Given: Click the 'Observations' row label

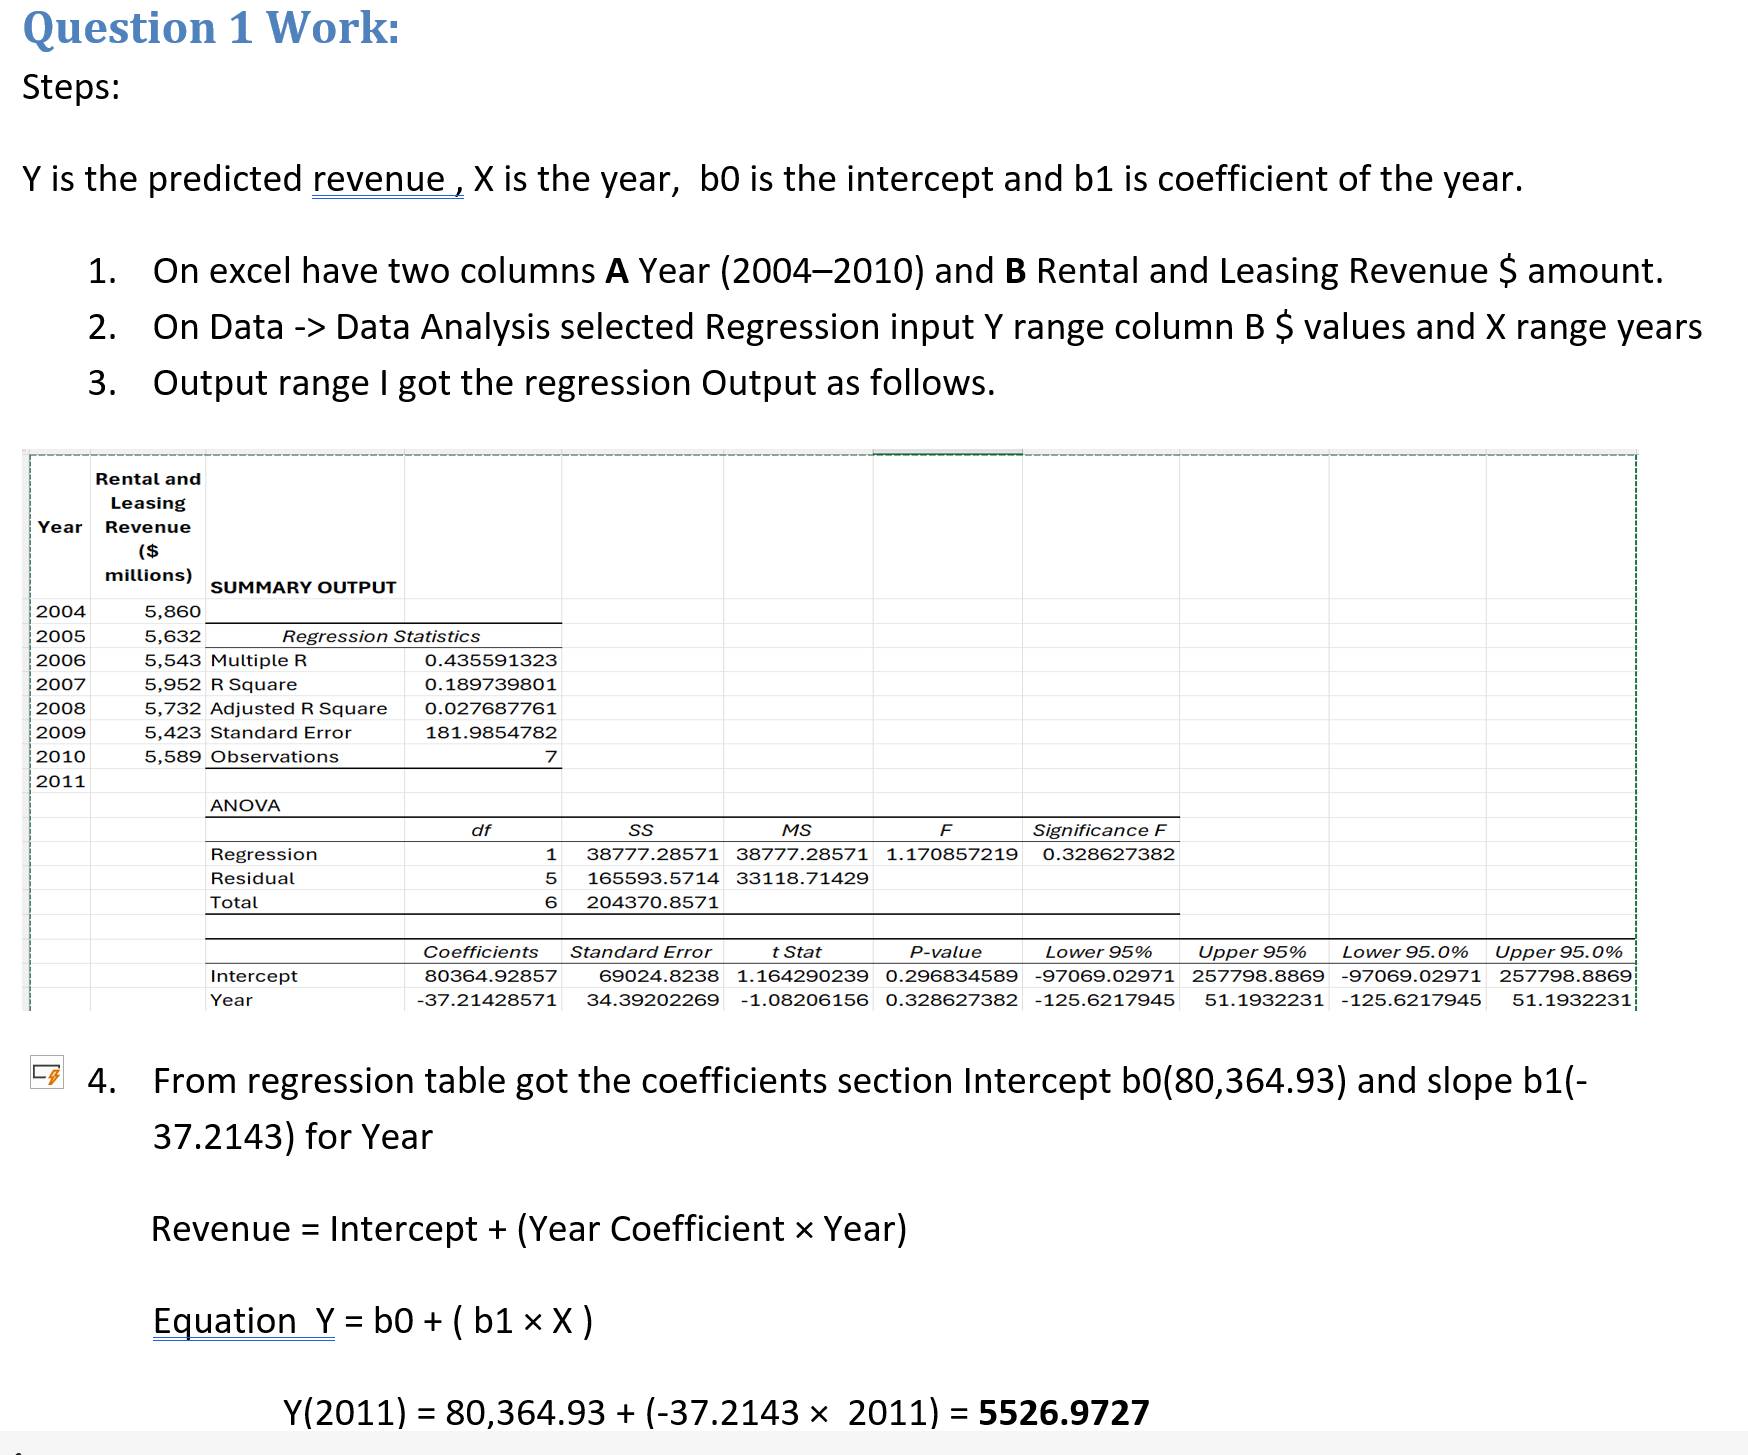Looking at the screenshot, I should [x=274, y=757].
